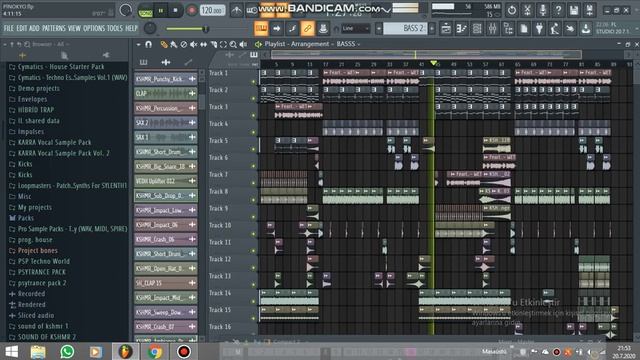The image size is (640, 360).
Task: Toggle the link/multilink to controllers icon
Action: coord(307,29)
